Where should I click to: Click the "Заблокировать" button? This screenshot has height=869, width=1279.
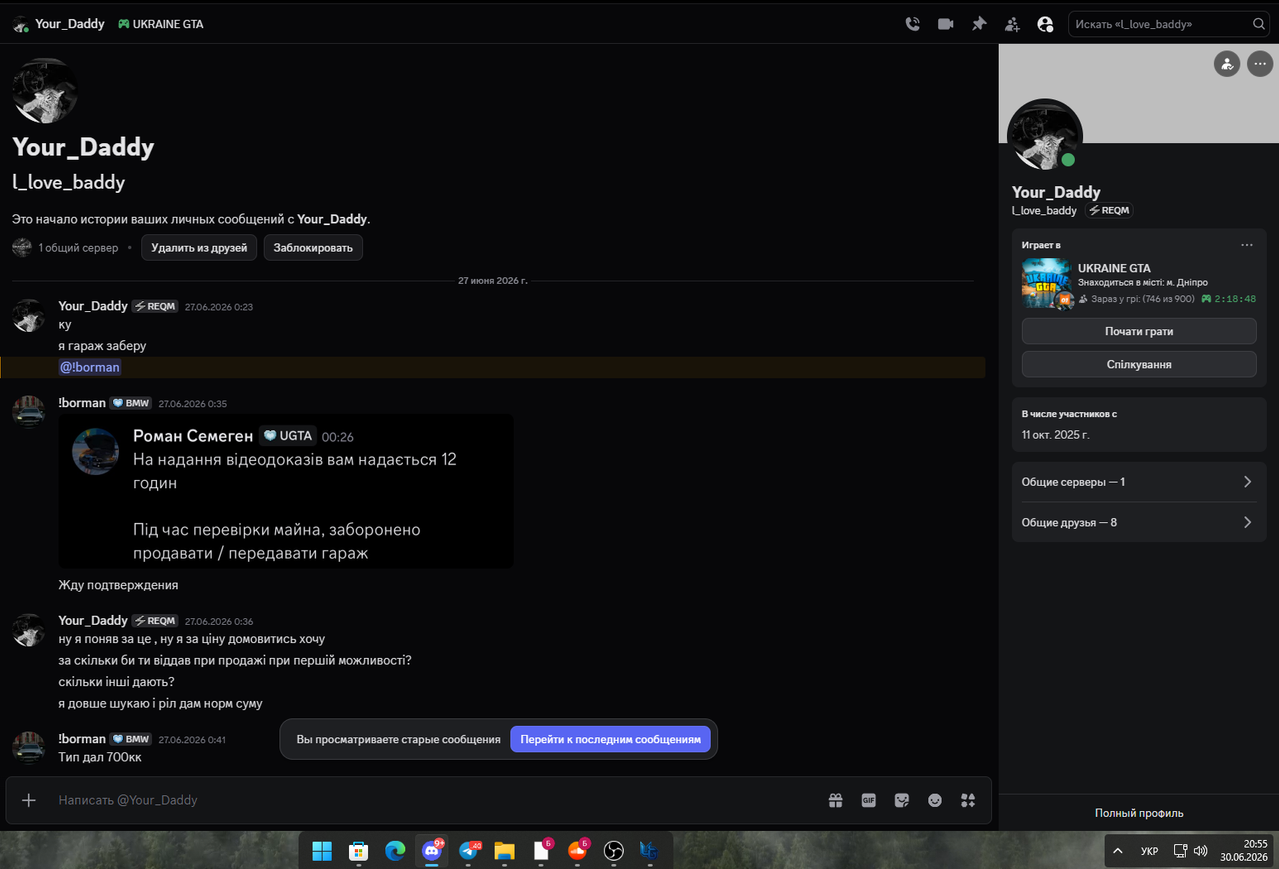coord(313,247)
